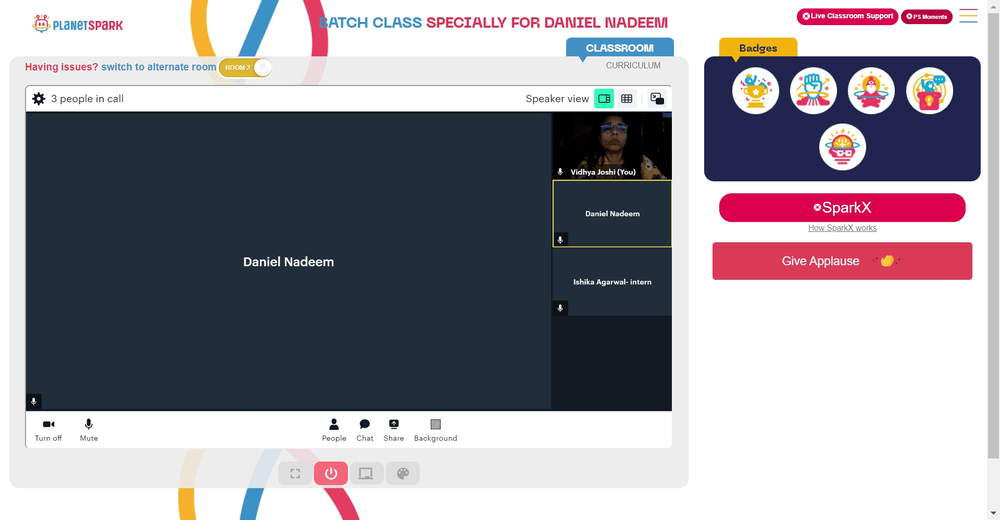Click Give Applause button
The height and width of the screenshot is (520, 1000).
pos(842,261)
